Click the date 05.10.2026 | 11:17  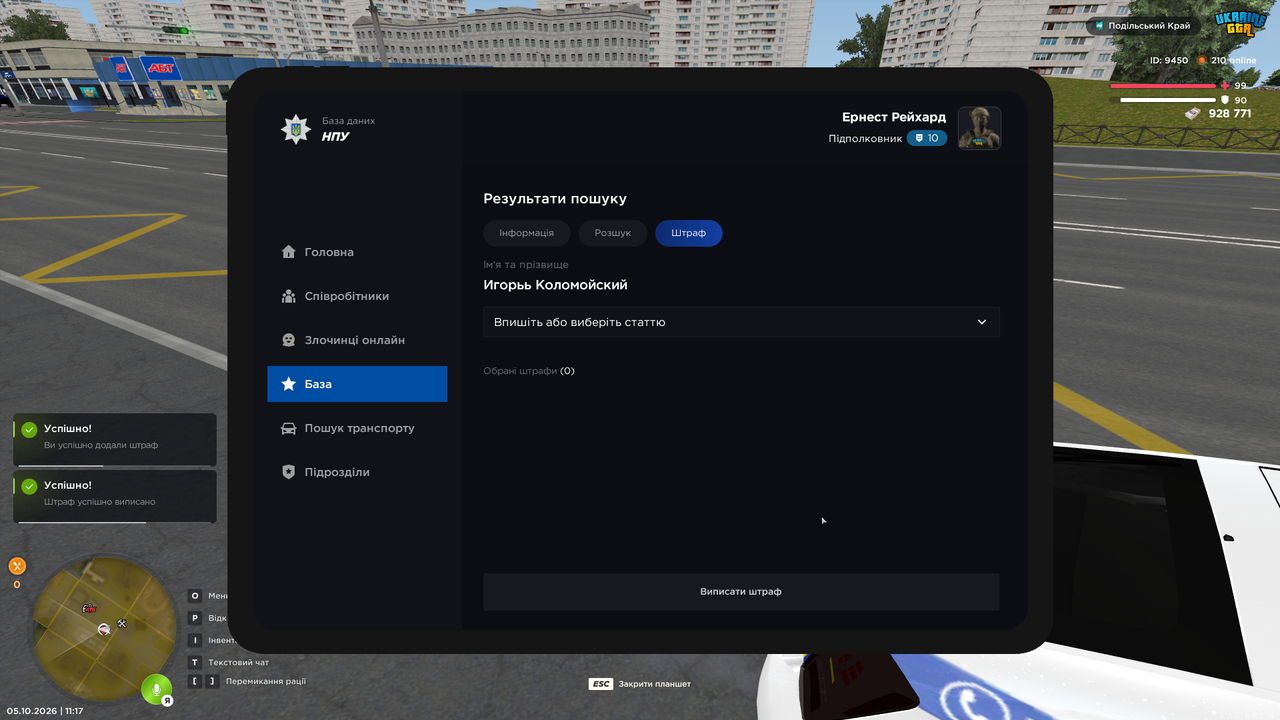pyautogui.click(x=45, y=711)
